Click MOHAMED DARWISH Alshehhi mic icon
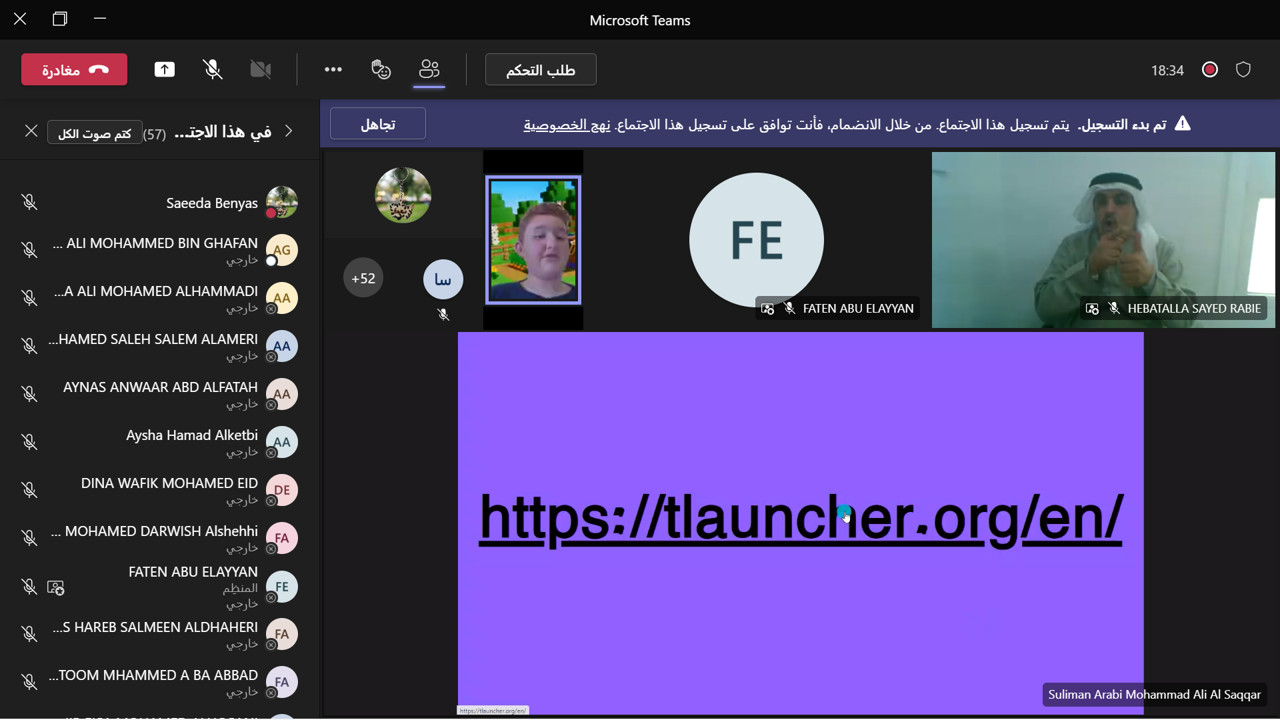This screenshot has width=1280, height=720. coord(29,538)
